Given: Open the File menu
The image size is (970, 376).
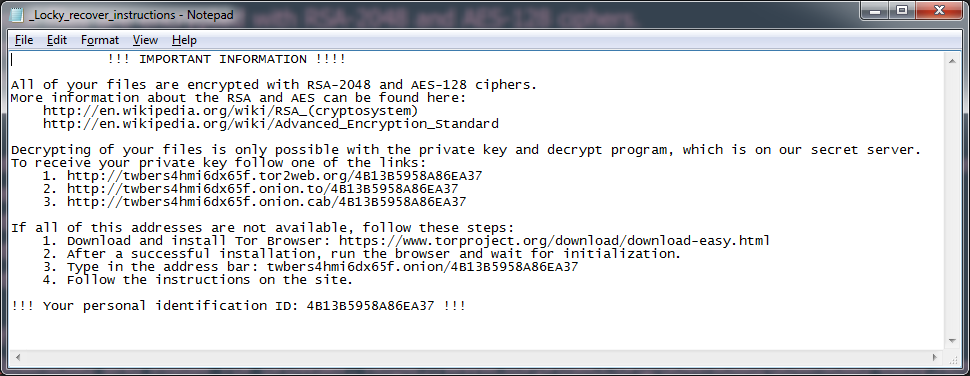Looking at the screenshot, I should (24, 40).
